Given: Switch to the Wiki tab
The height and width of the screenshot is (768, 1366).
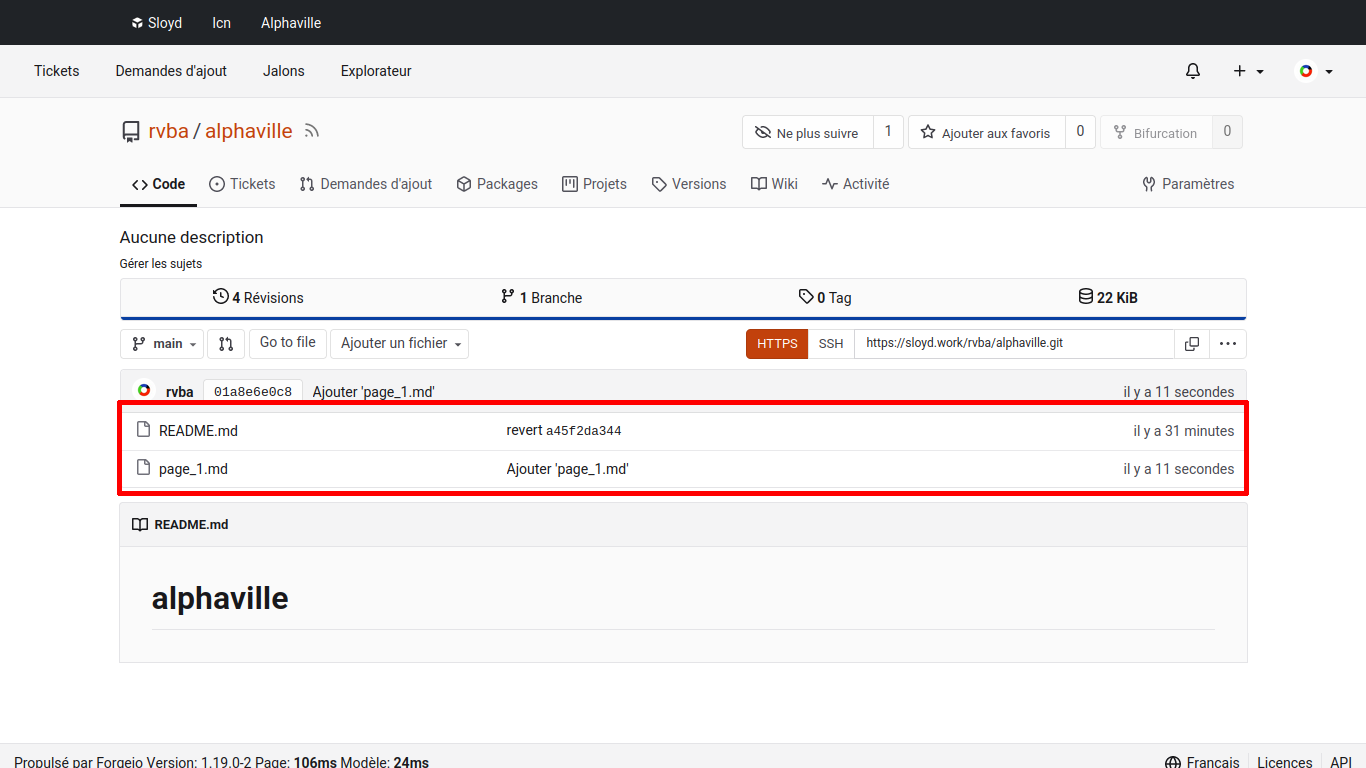Looking at the screenshot, I should (774, 184).
